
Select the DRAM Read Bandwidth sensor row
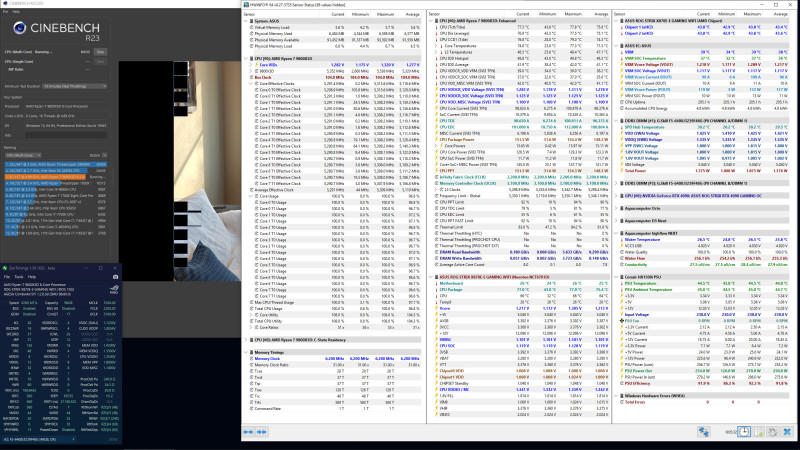click(x=519, y=252)
